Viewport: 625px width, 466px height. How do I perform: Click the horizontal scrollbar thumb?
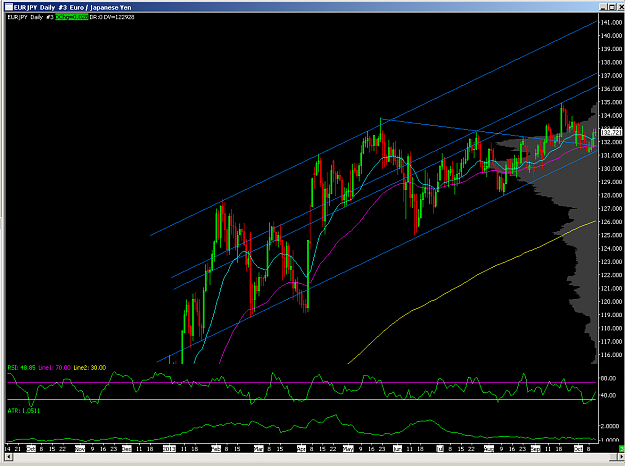613,456
